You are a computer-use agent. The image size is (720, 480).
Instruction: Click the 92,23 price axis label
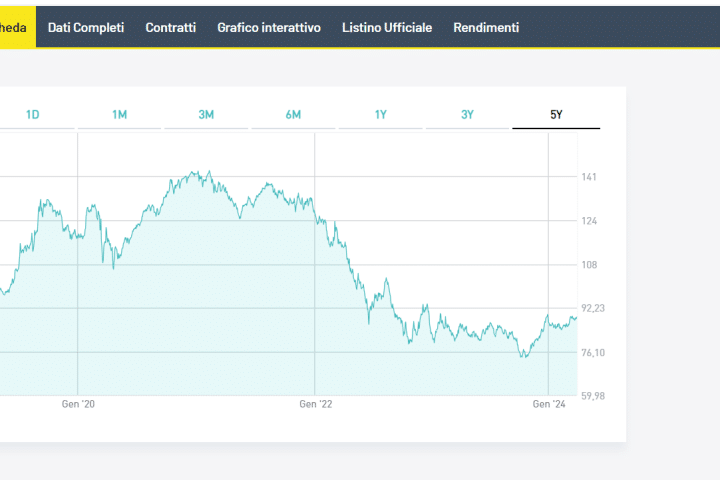pyautogui.click(x=594, y=308)
